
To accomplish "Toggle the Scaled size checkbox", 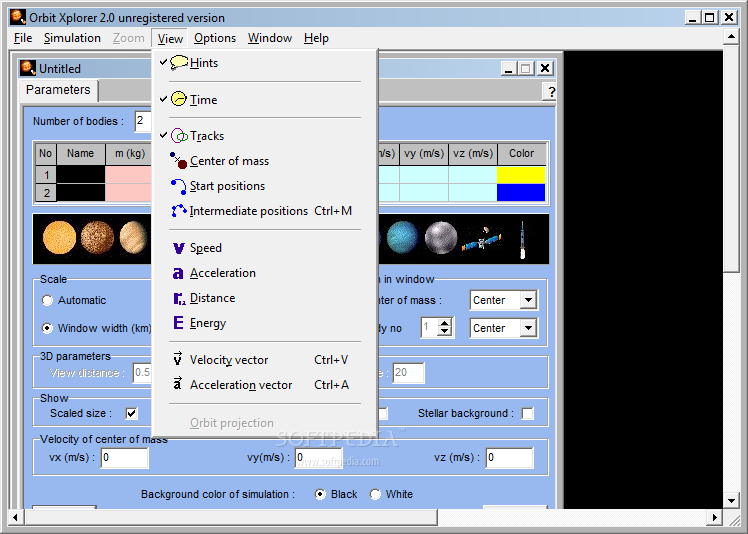I will 131,413.
